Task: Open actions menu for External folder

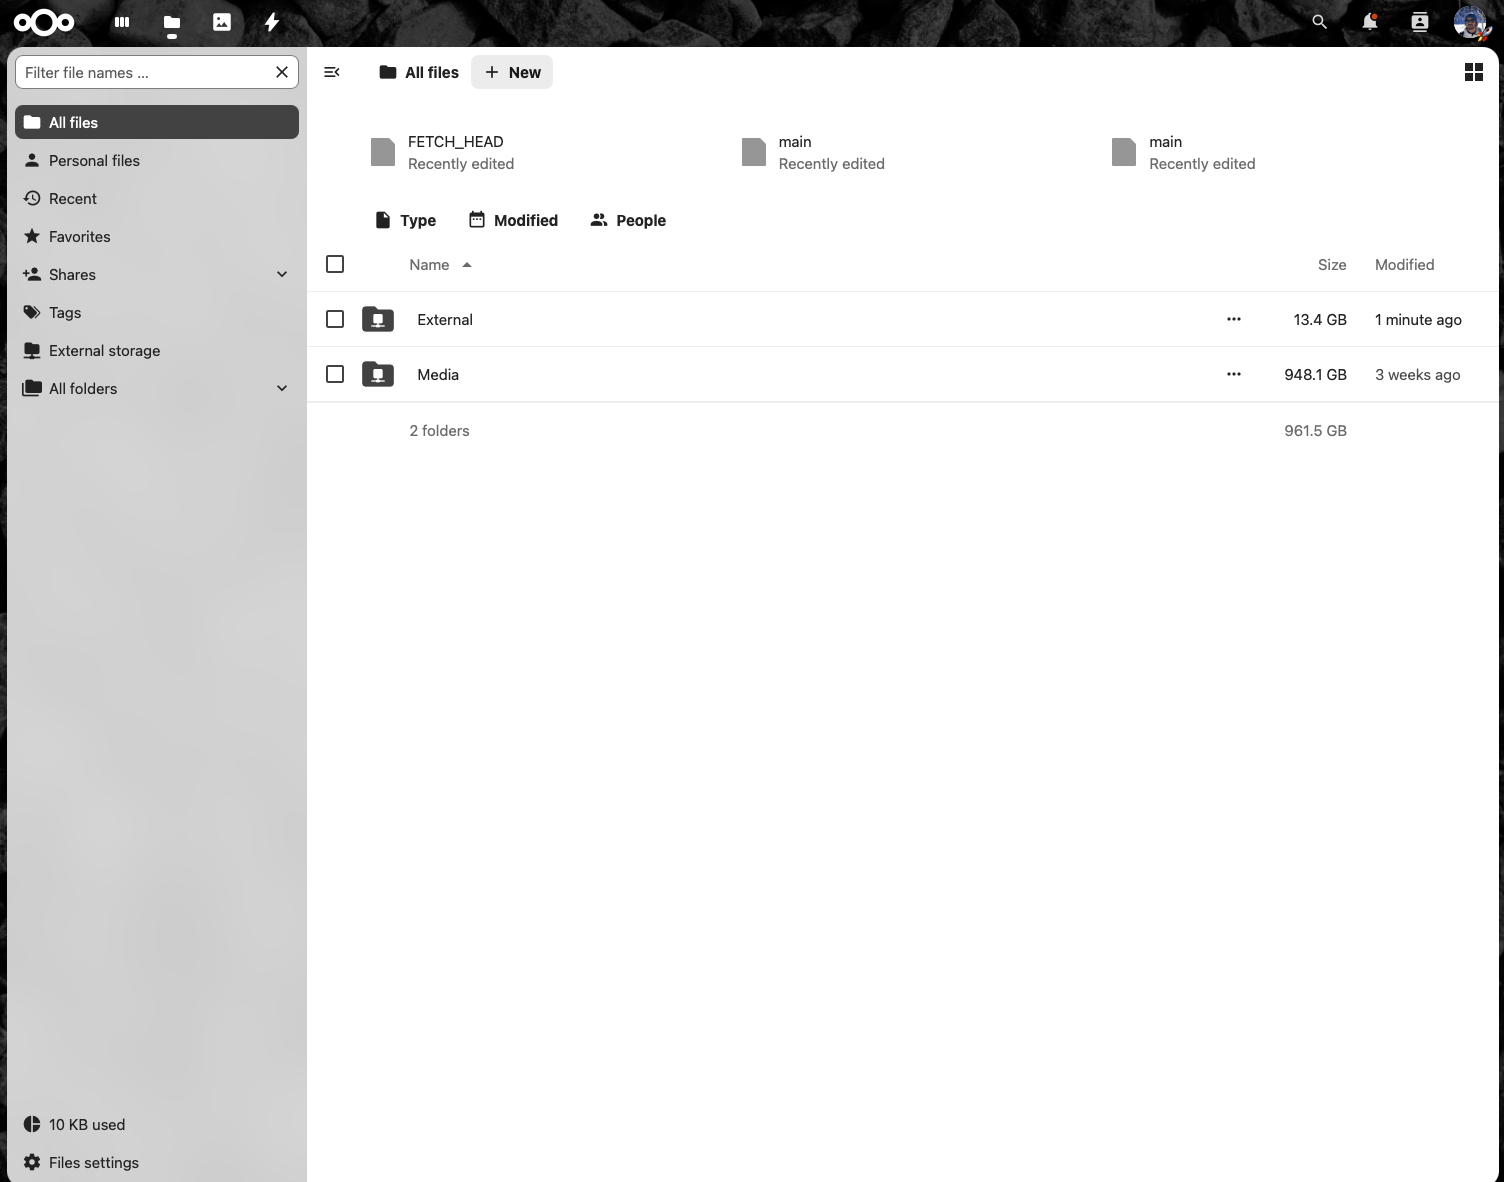Action: (x=1233, y=318)
